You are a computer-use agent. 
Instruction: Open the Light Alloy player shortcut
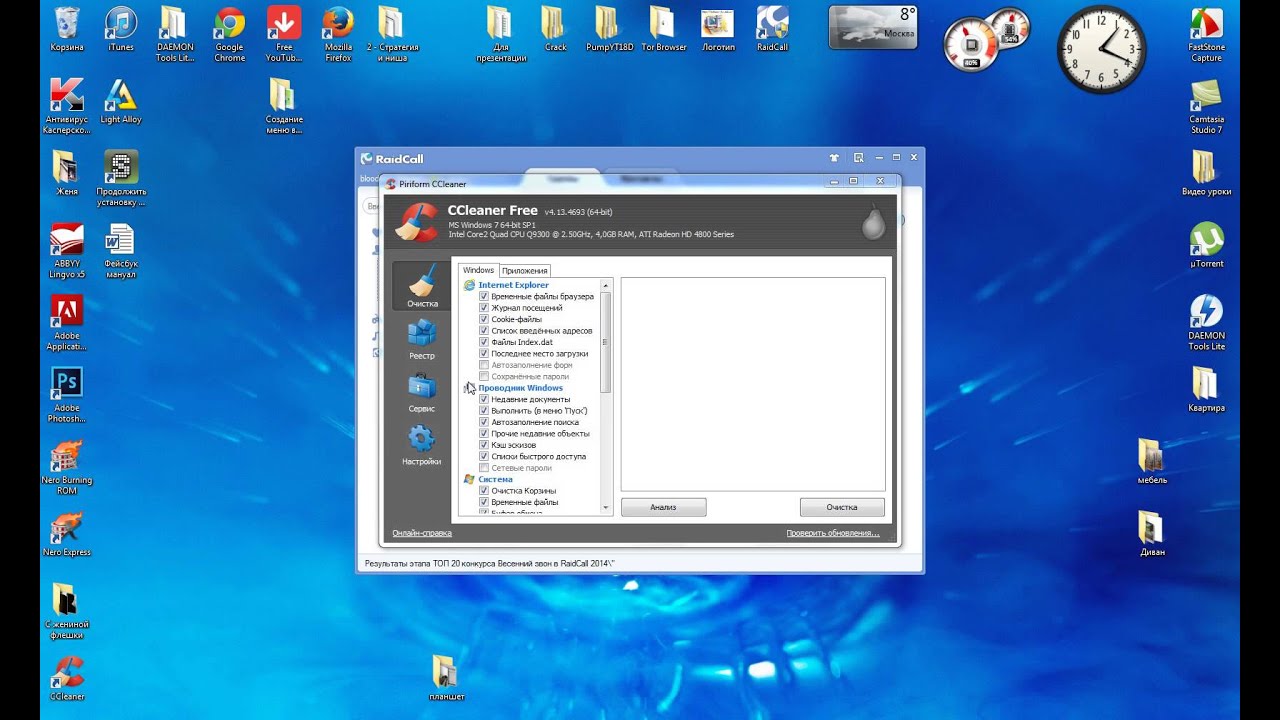(121, 101)
